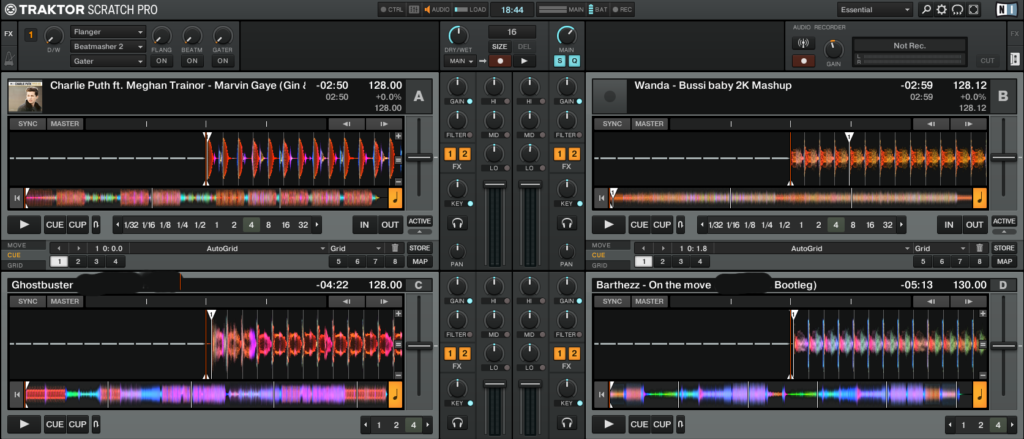Image resolution: width=1024 pixels, height=439 pixels.
Task: Toggle Deck C keylock note icon
Action: 396,394
